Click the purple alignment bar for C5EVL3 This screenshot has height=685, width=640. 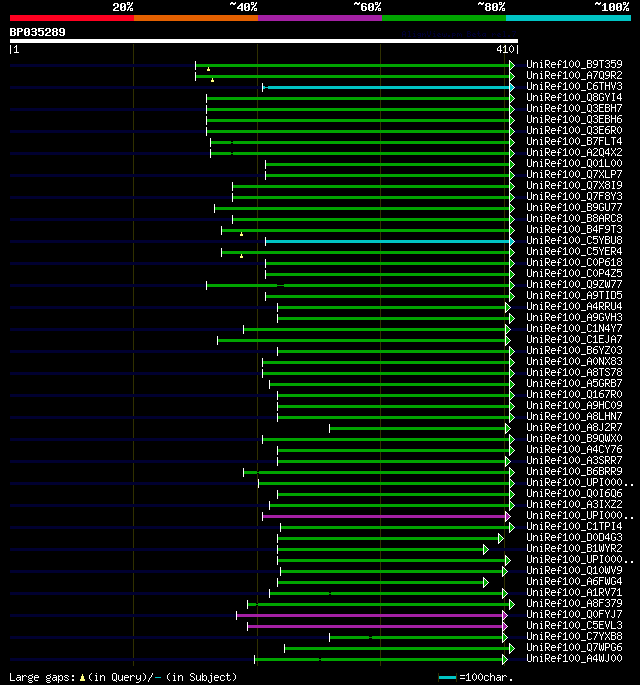pos(375,626)
